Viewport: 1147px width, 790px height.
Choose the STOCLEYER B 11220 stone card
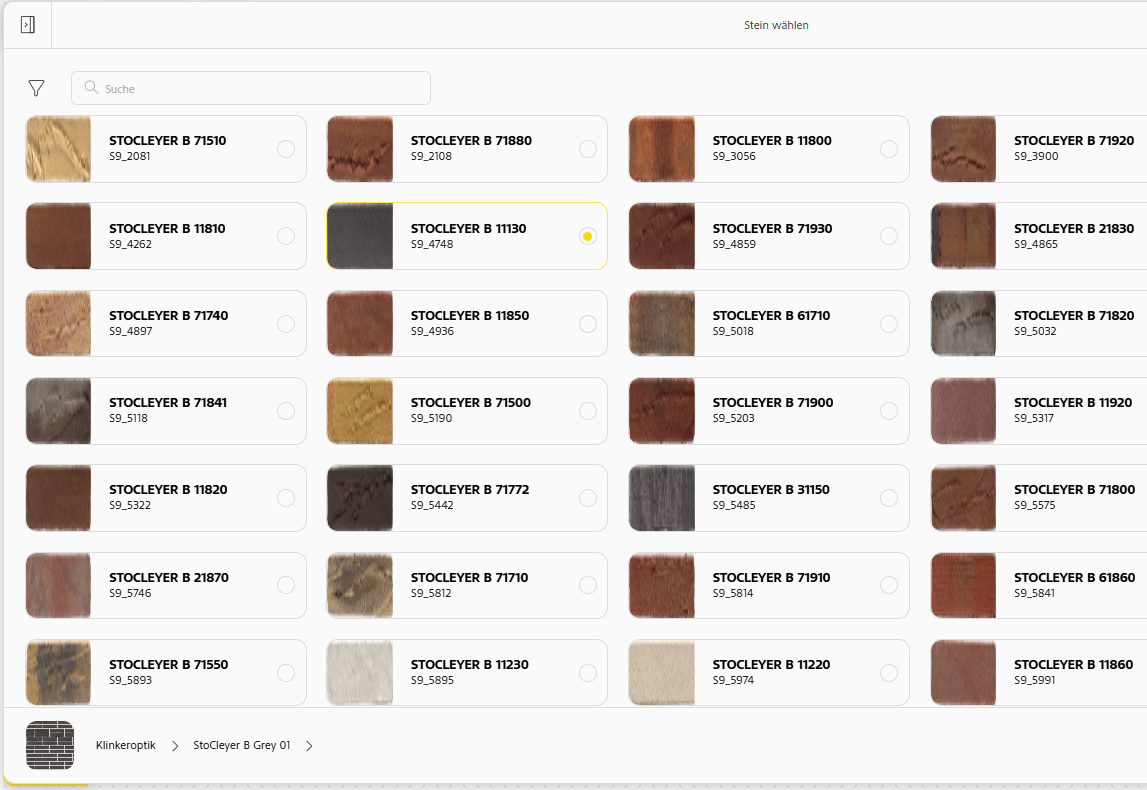click(769, 673)
